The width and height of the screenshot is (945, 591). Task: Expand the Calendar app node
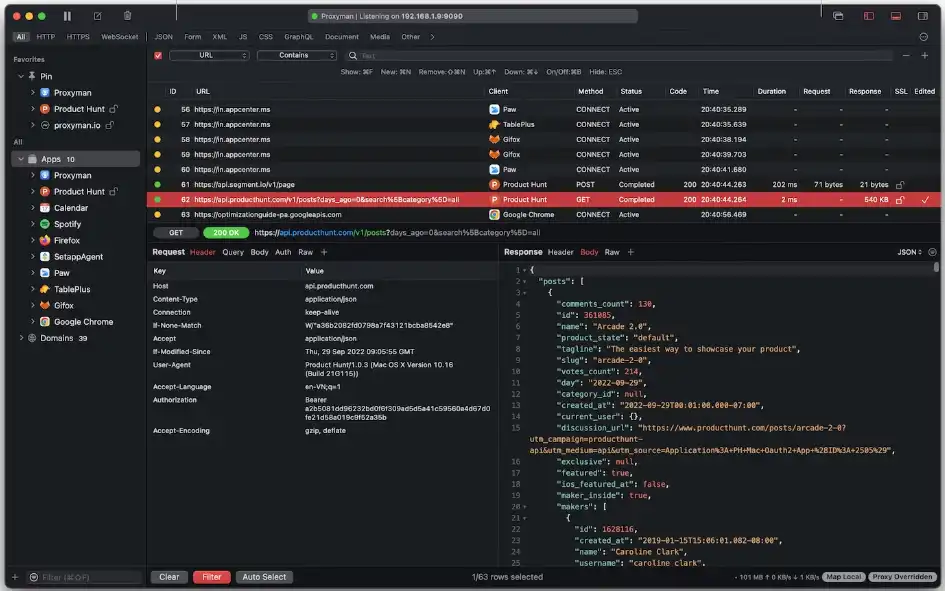click(x=33, y=208)
